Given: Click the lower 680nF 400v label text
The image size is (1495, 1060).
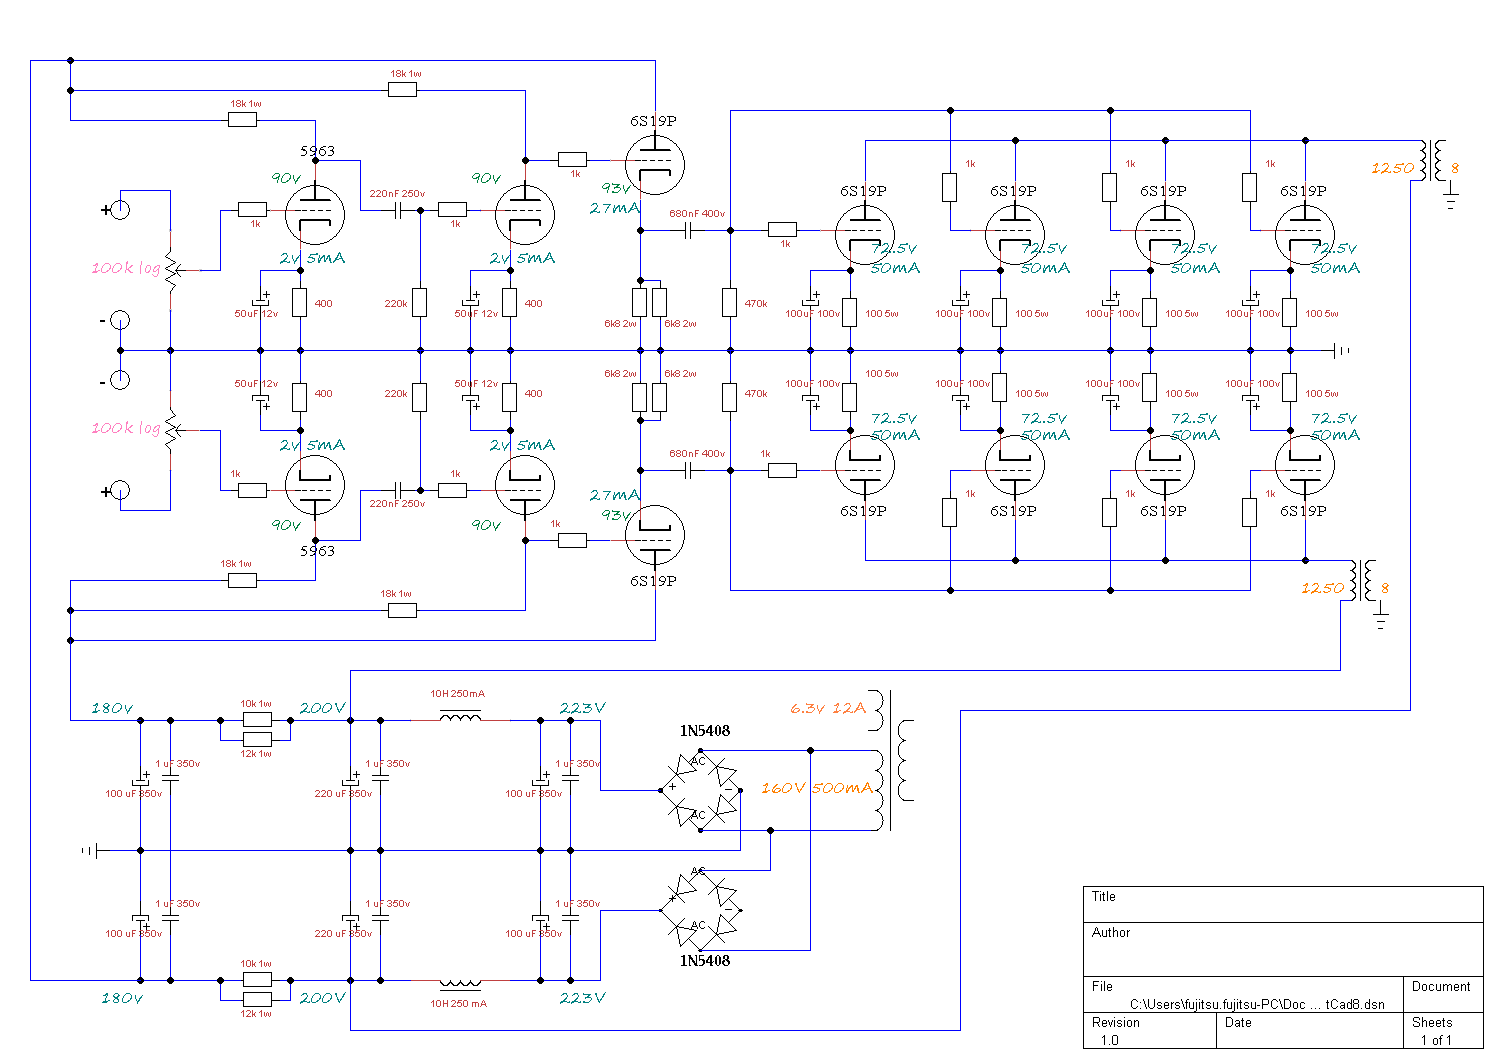Looking at the screenshot, I should 697,454.
